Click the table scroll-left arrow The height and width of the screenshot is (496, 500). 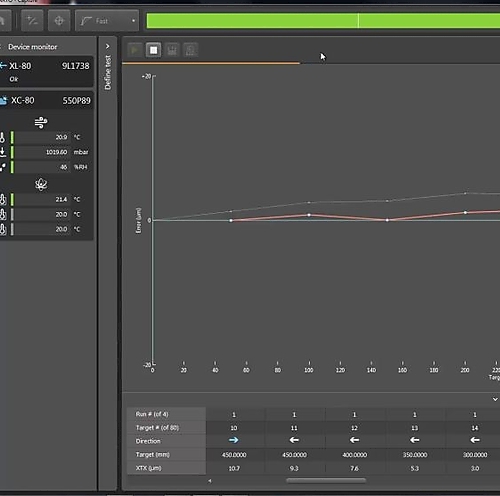(x=210, y=481)
